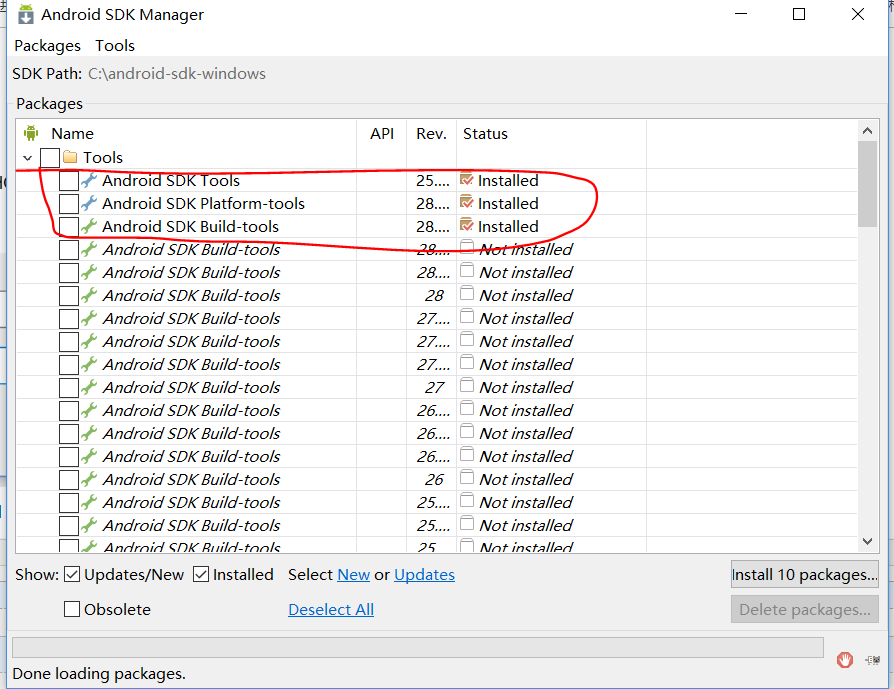This screenshot has height=689, width=894.
Task: Tick checkbox of Build-tools revision 26 row
Action: coord(69,479)
